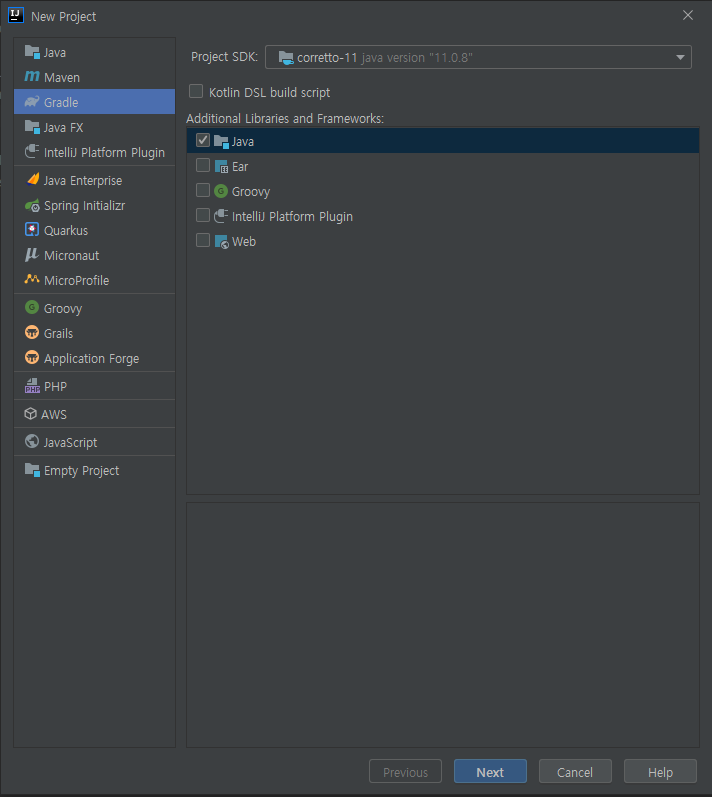Click the Maven 'm' icon
712x797 pixels.
(32, 77)
